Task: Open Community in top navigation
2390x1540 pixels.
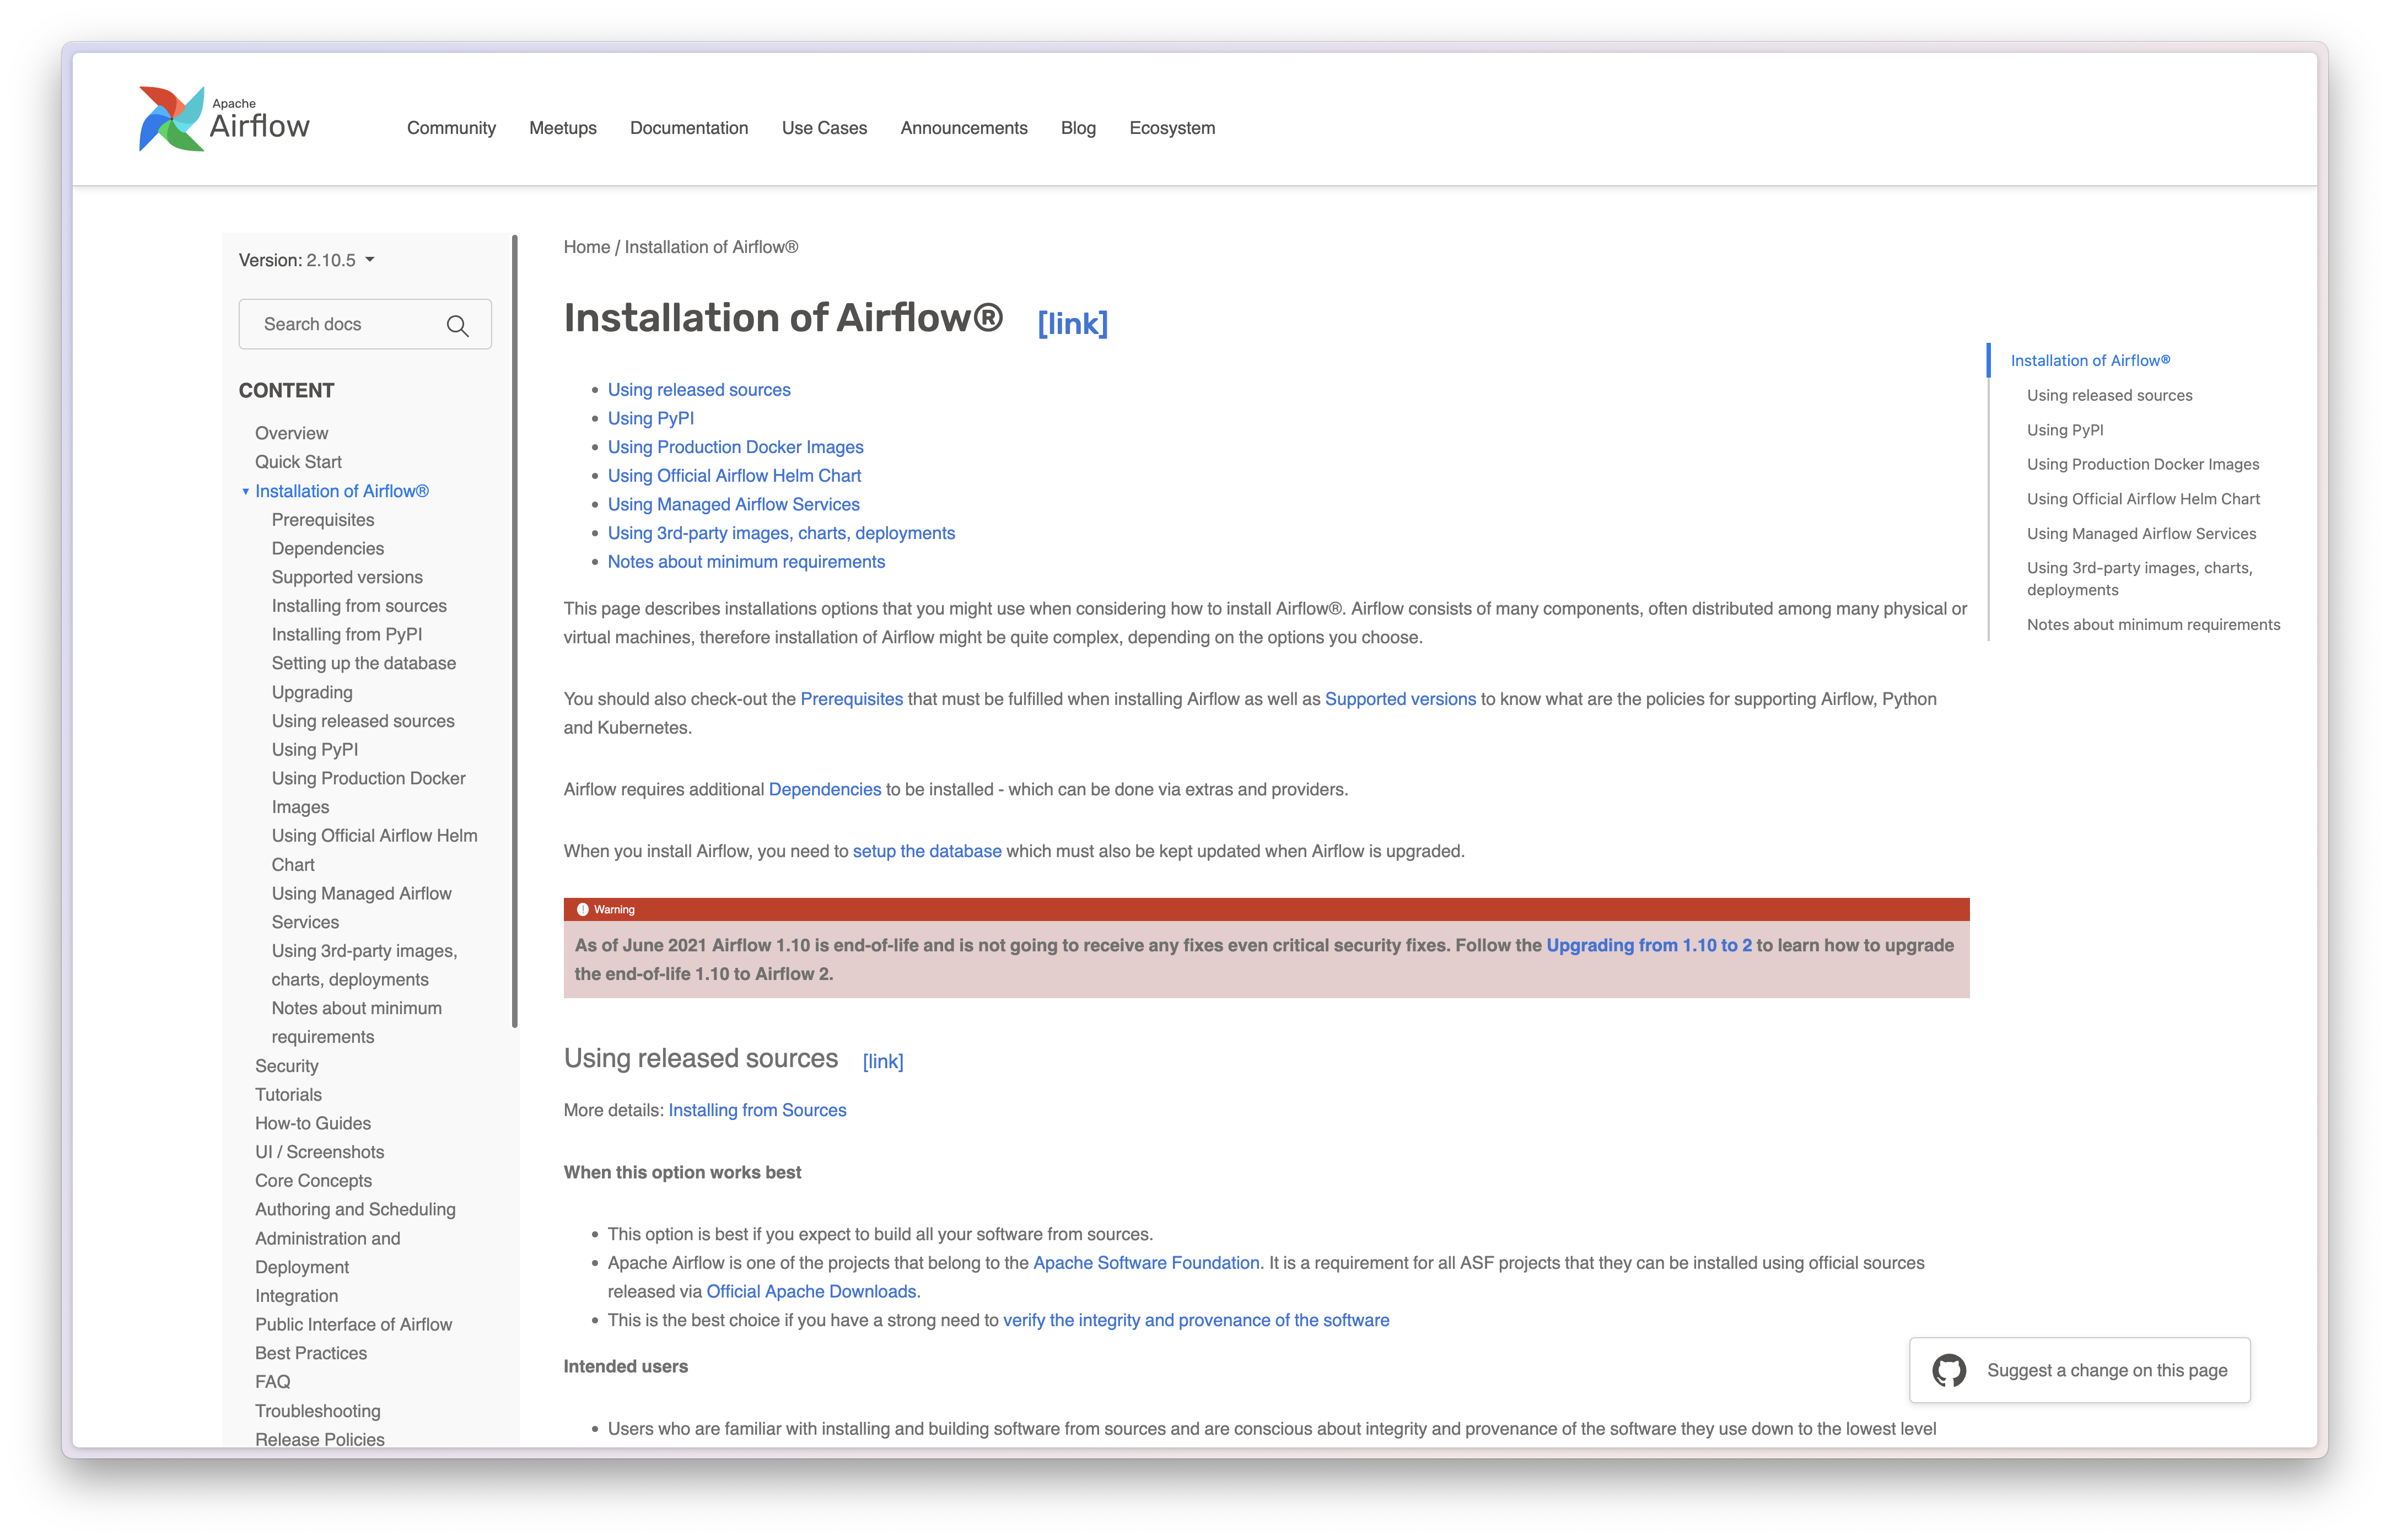Action: coord(451,128)
